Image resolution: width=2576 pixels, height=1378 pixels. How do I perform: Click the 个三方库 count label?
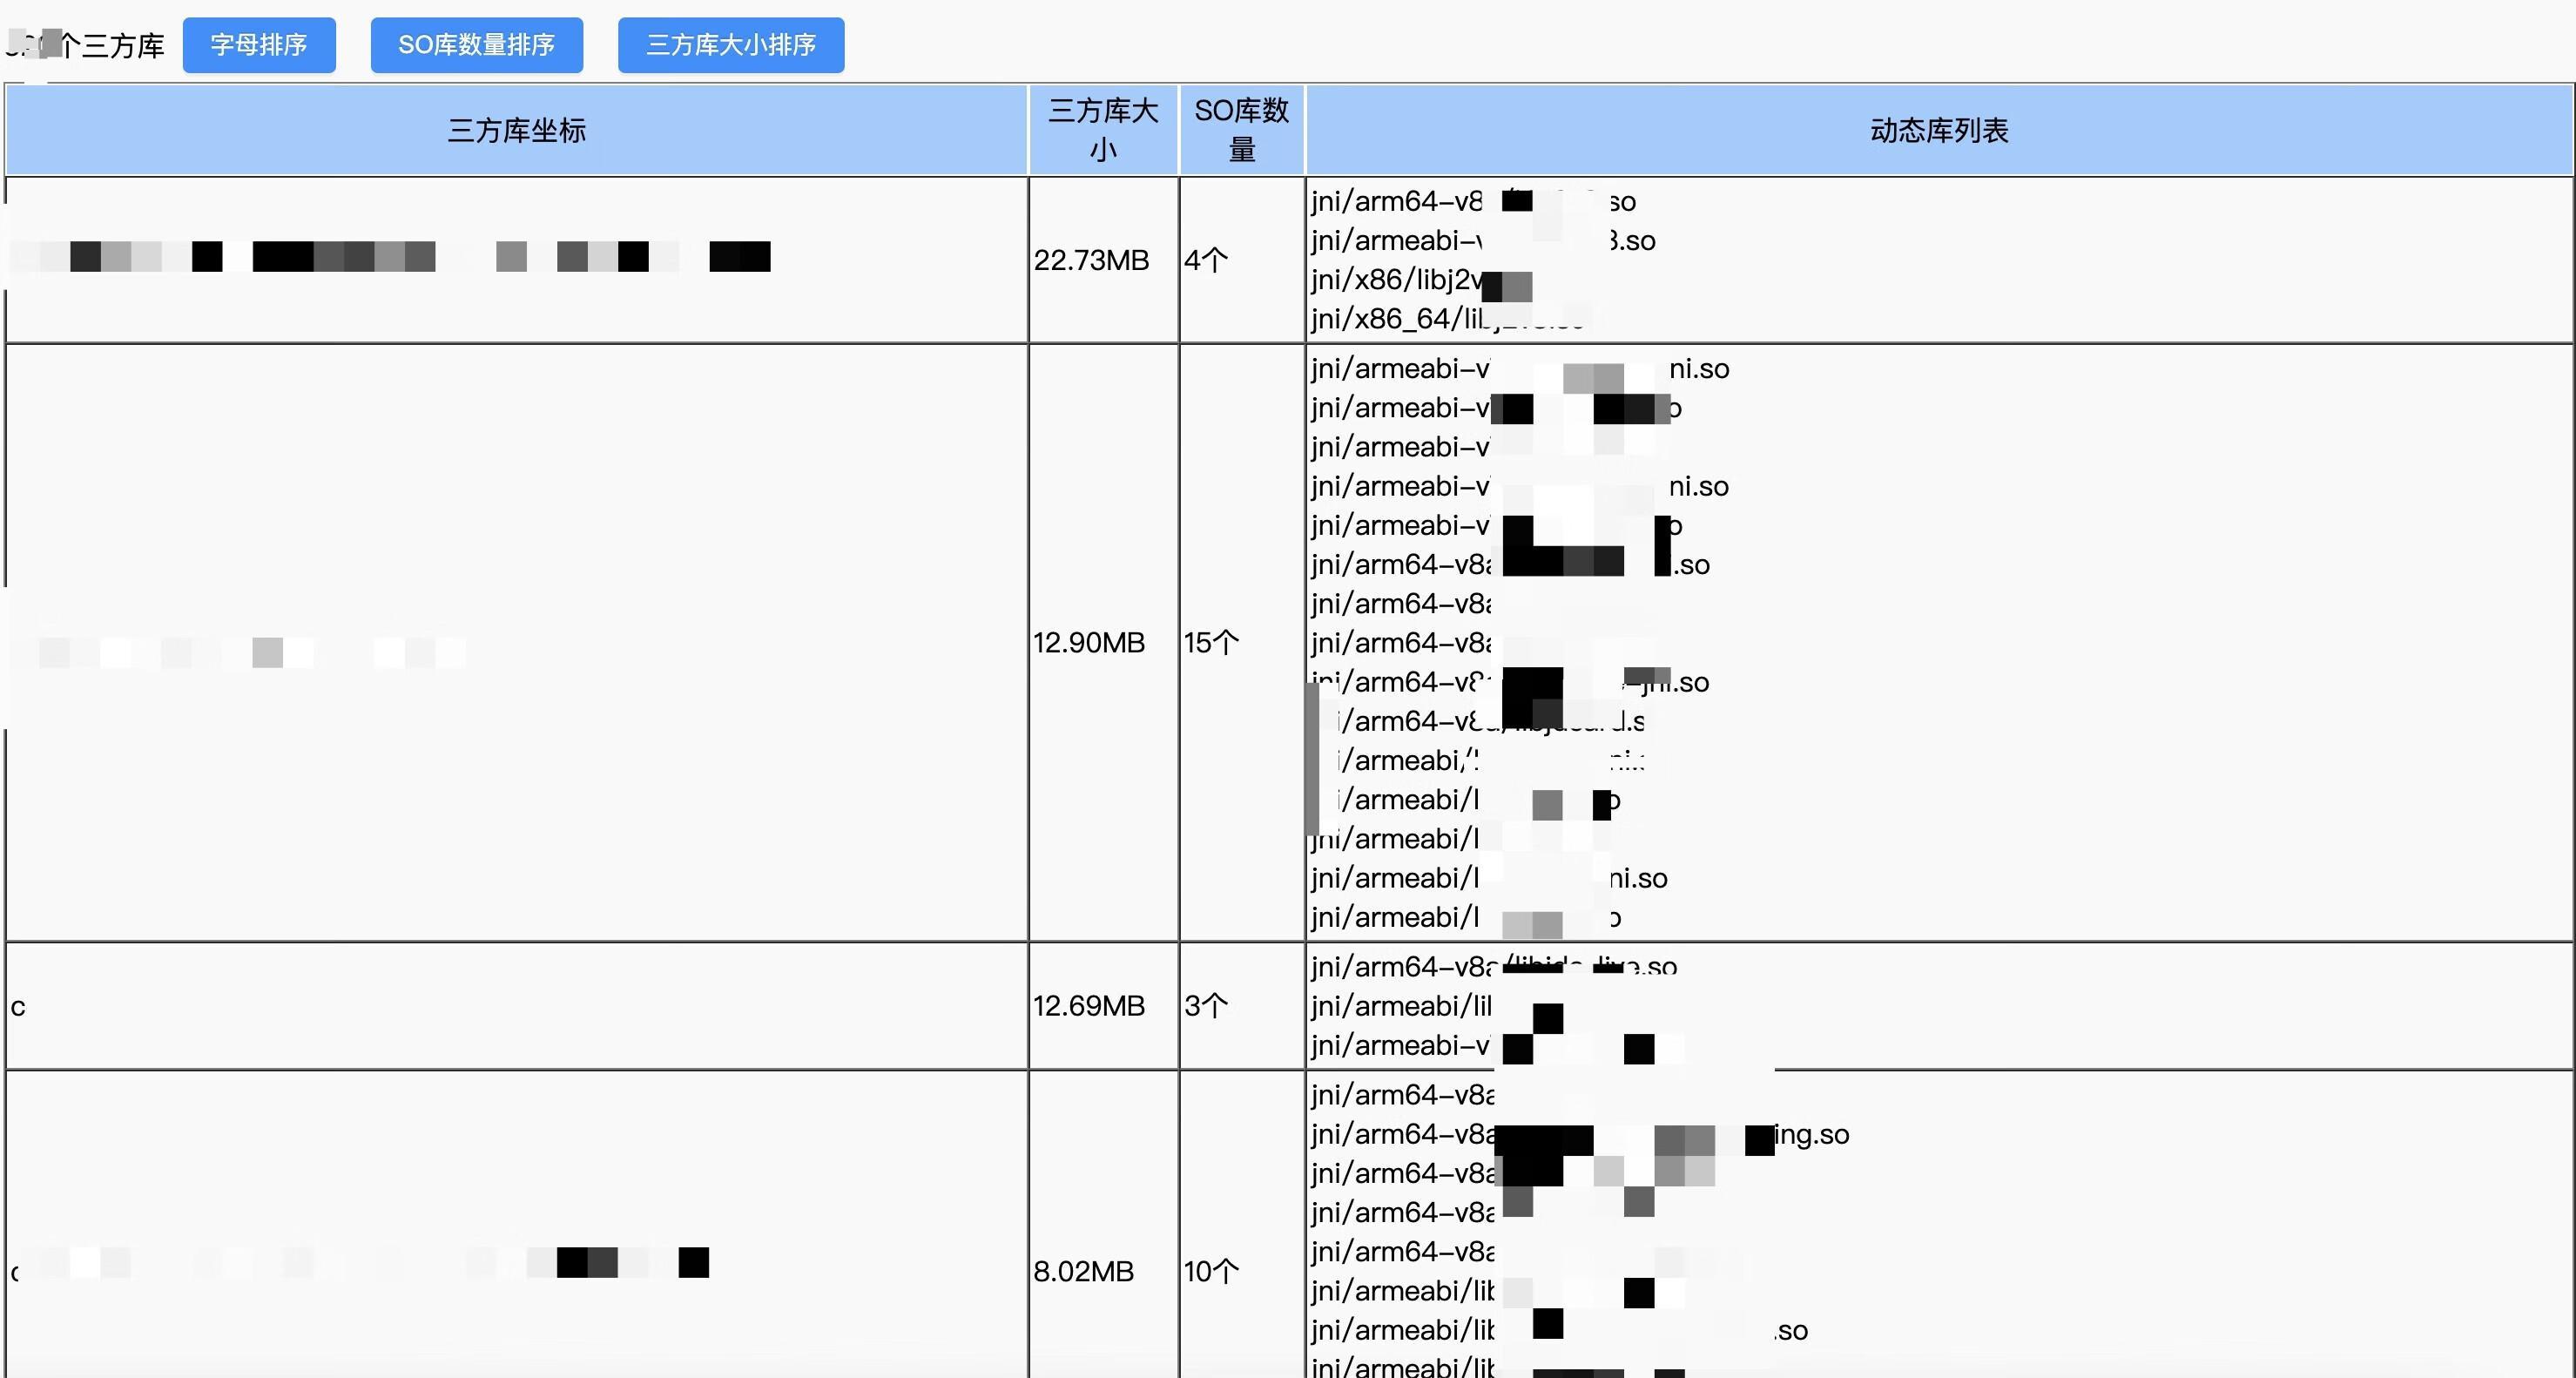[x=87, y=46]
